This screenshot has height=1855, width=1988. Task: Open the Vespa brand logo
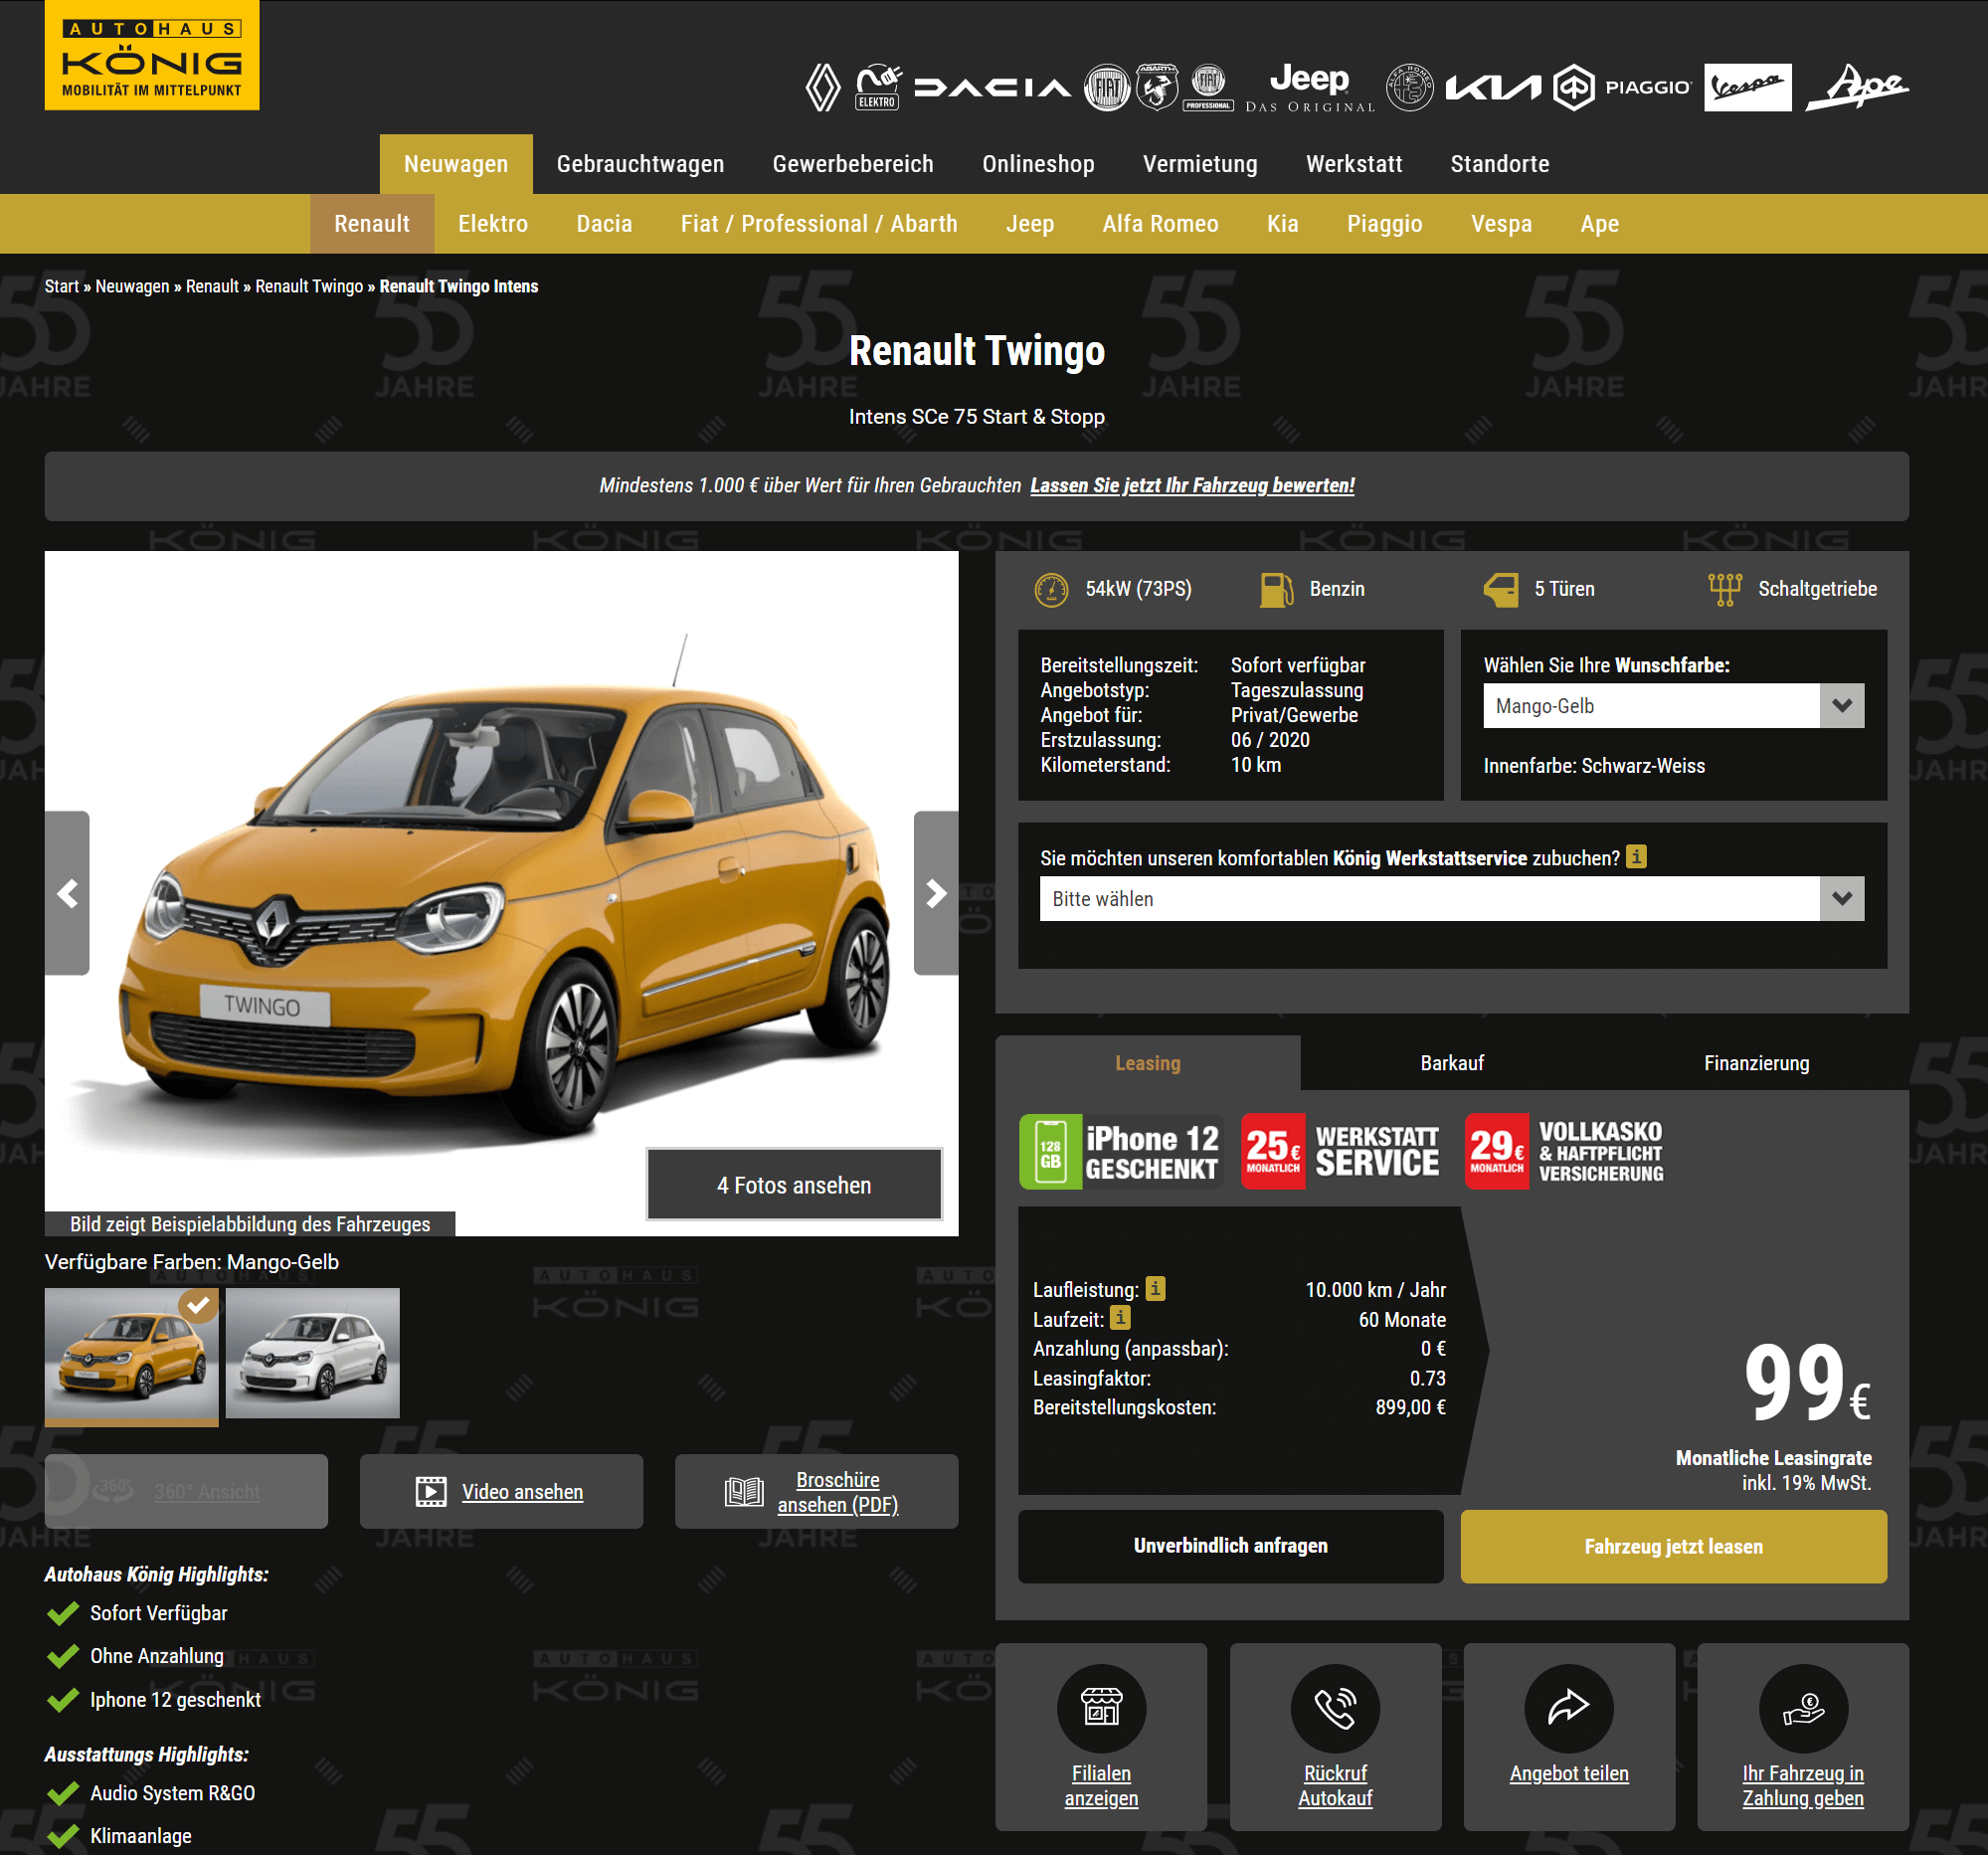[x=1748, y=88]
